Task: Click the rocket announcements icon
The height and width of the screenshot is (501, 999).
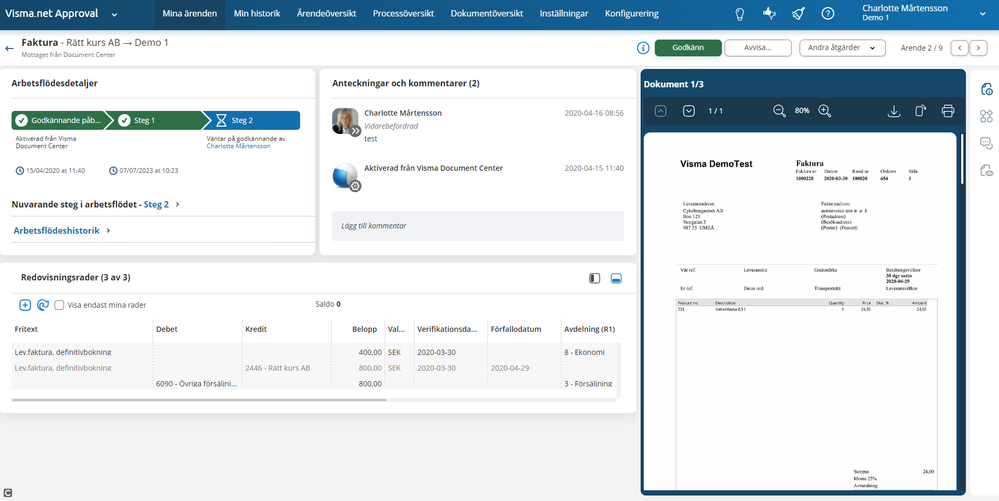Action: click(798, 13)
